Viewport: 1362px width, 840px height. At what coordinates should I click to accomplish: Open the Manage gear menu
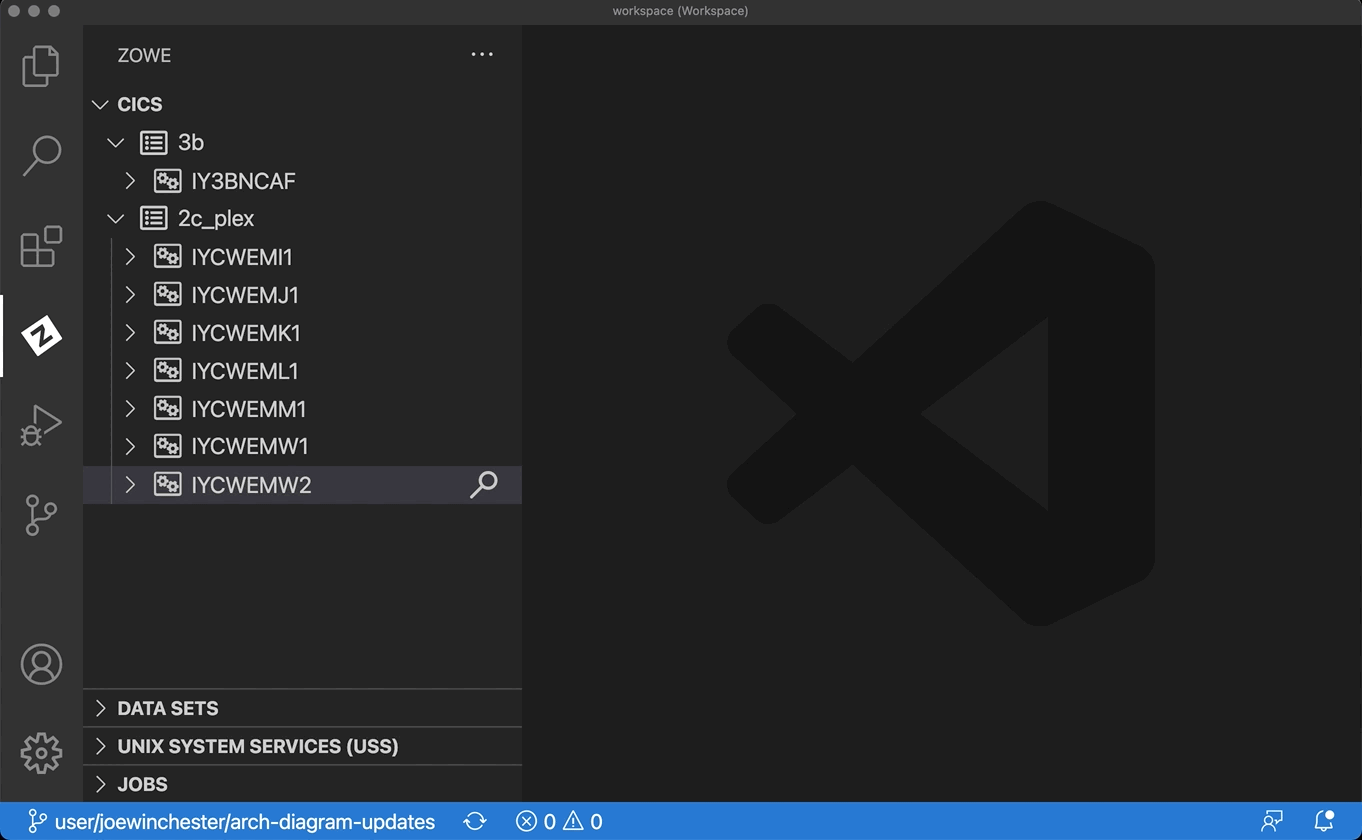pos(41,753)
